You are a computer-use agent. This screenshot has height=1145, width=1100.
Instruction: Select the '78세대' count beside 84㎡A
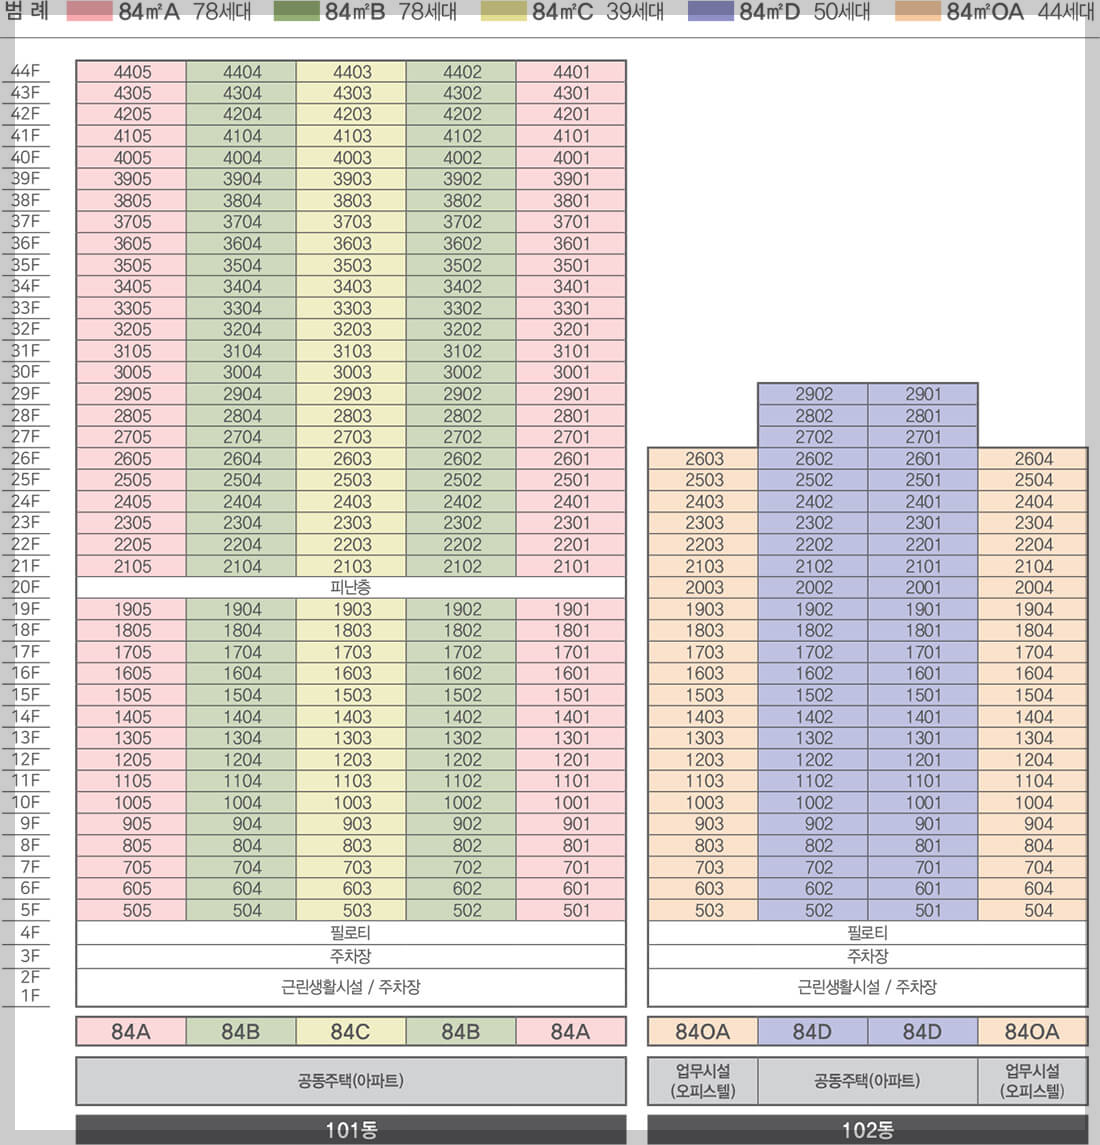[222, 12]
